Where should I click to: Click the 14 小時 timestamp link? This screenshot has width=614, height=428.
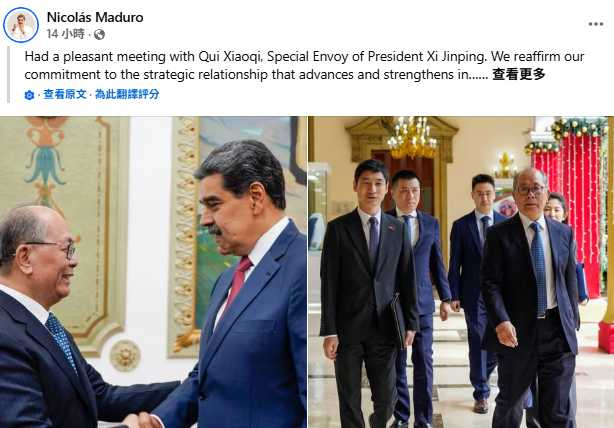click(65, 34)
